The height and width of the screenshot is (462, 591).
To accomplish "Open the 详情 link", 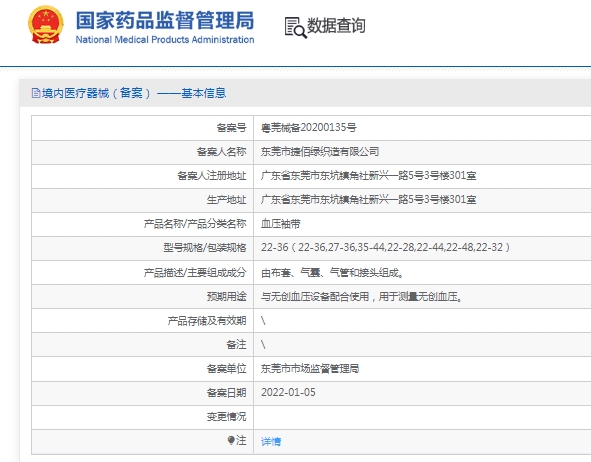I will click(x=271, y=441).
